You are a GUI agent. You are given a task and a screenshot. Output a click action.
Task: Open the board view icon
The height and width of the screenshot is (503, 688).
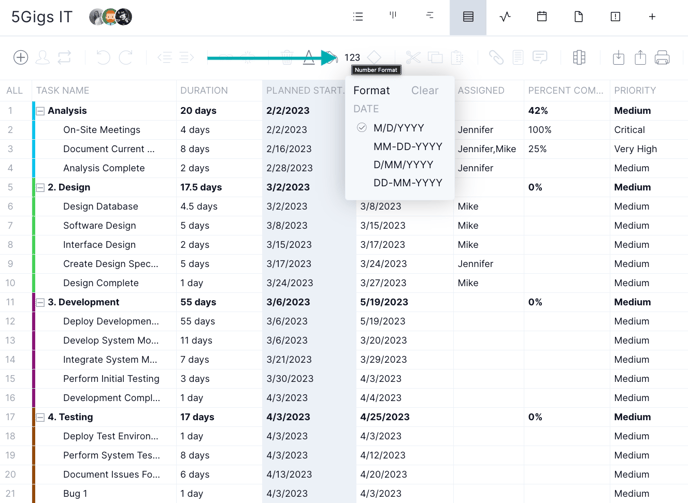coord(393,16)
